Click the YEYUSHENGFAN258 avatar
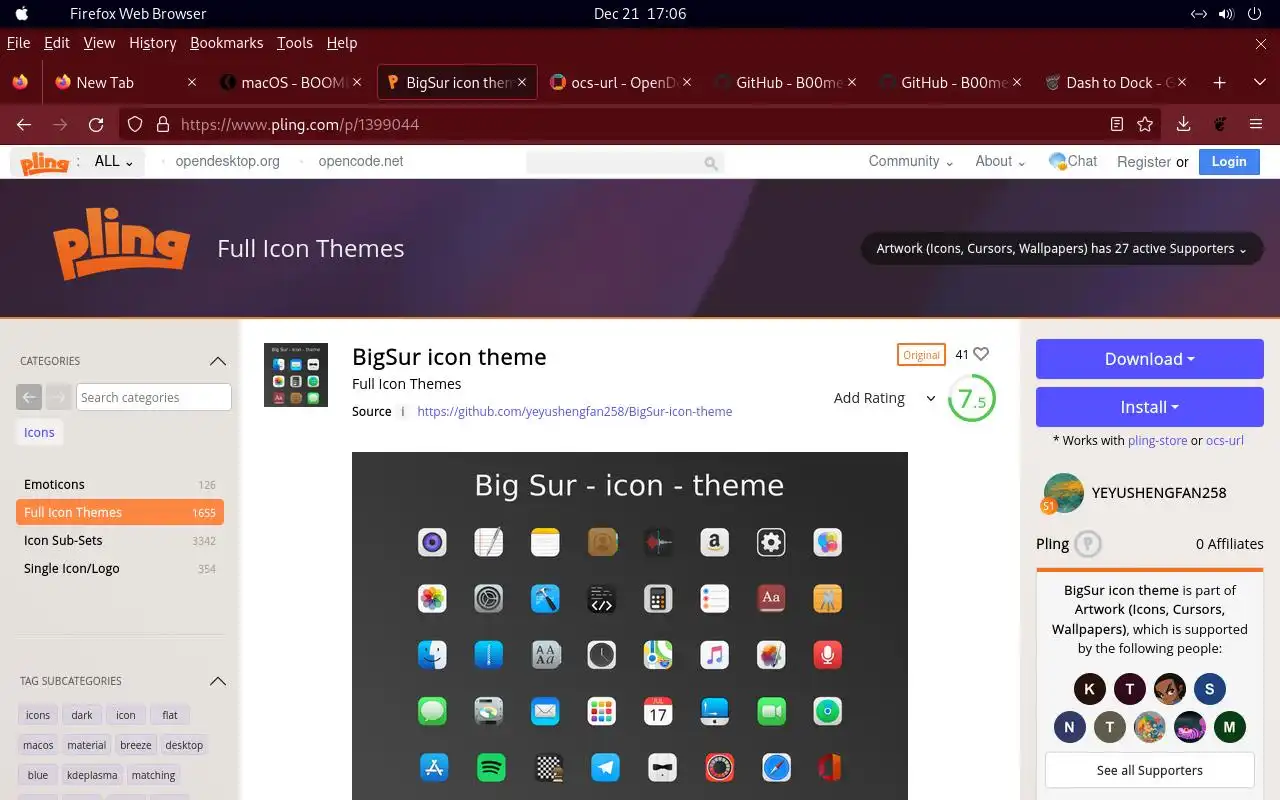 pyautogui.click(x=1064, y=493)
